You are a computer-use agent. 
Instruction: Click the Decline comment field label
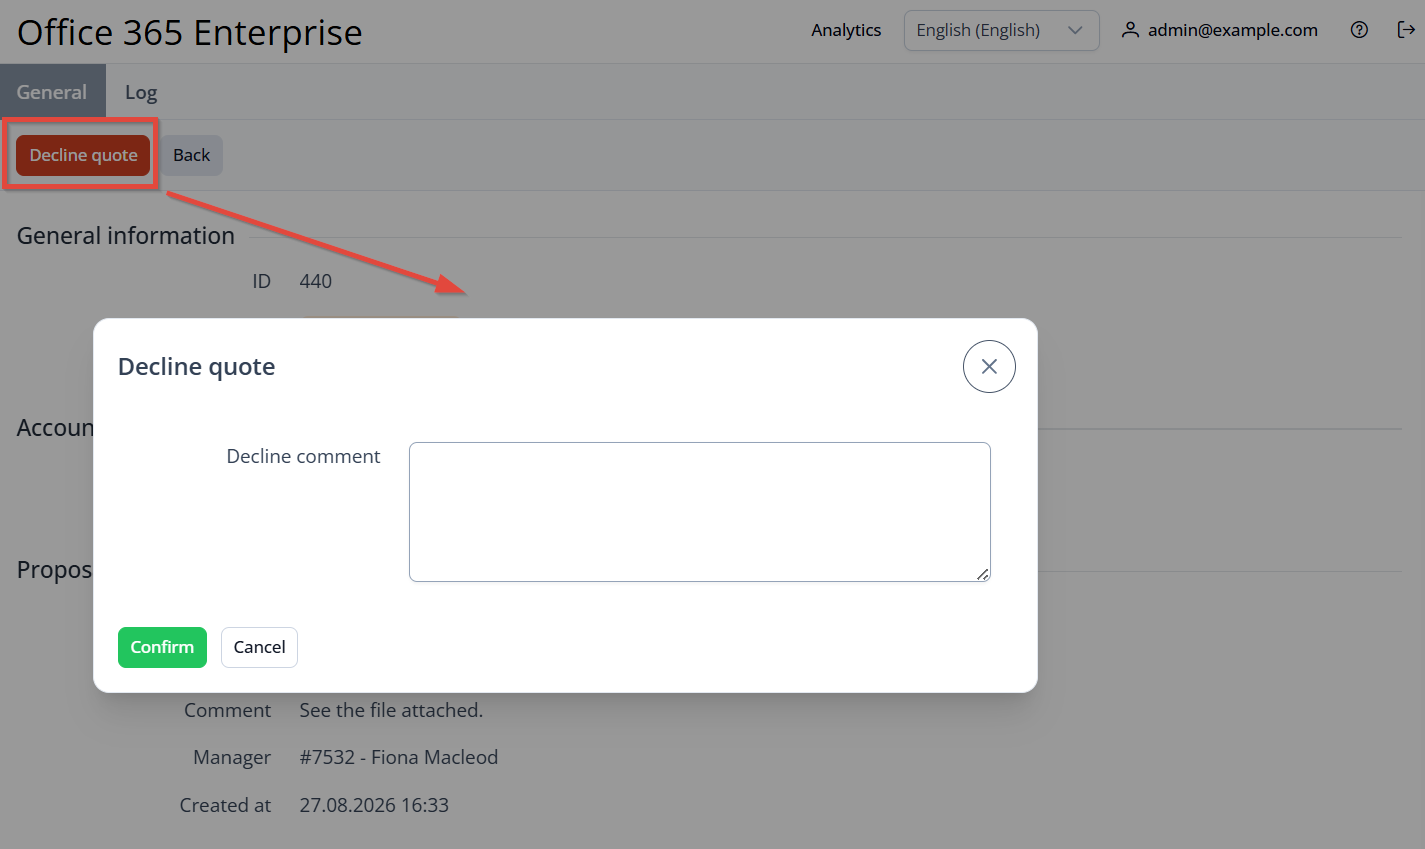(304, 456)
